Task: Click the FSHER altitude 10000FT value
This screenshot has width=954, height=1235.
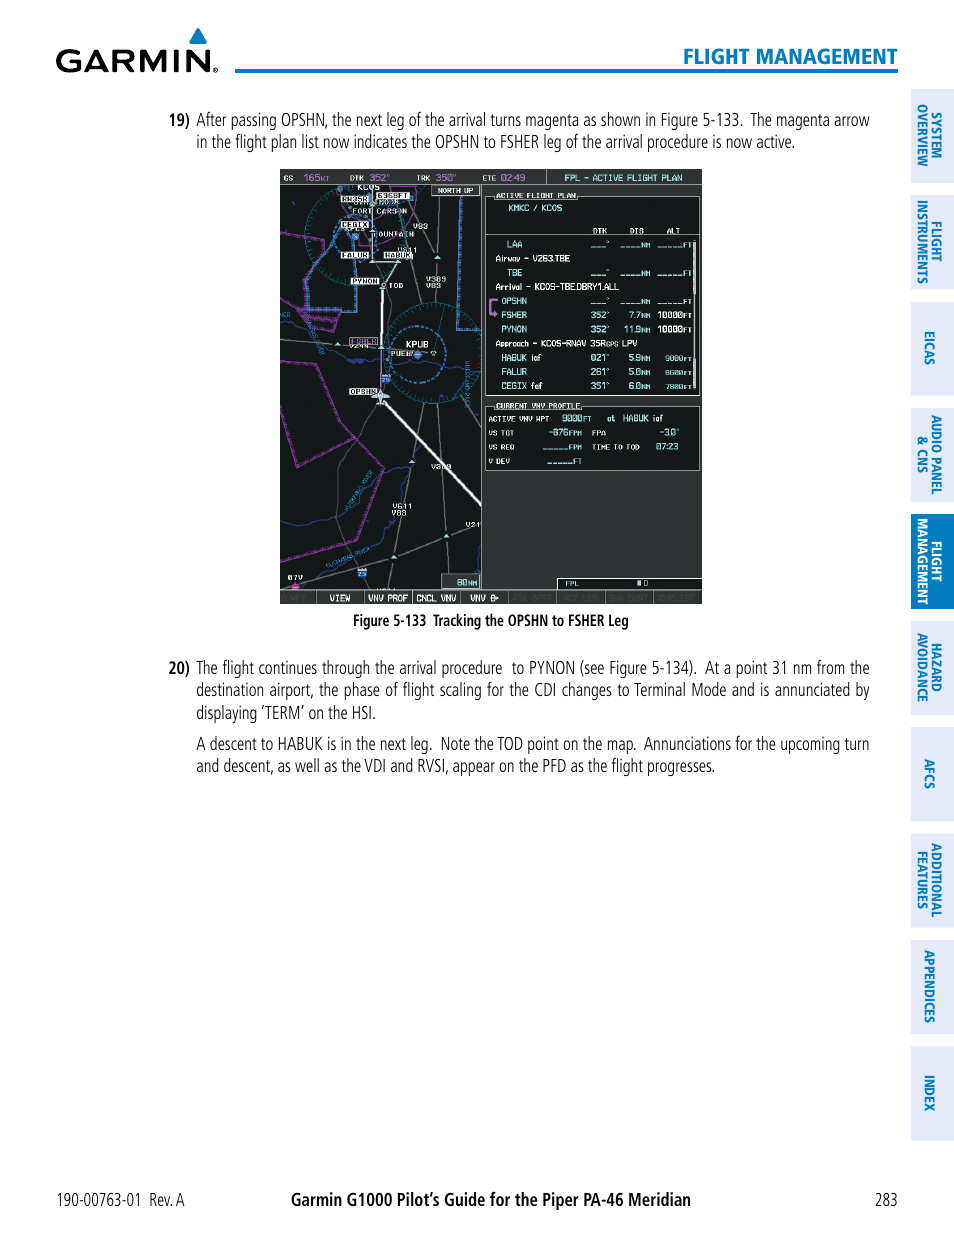Action: pos(674,314)
